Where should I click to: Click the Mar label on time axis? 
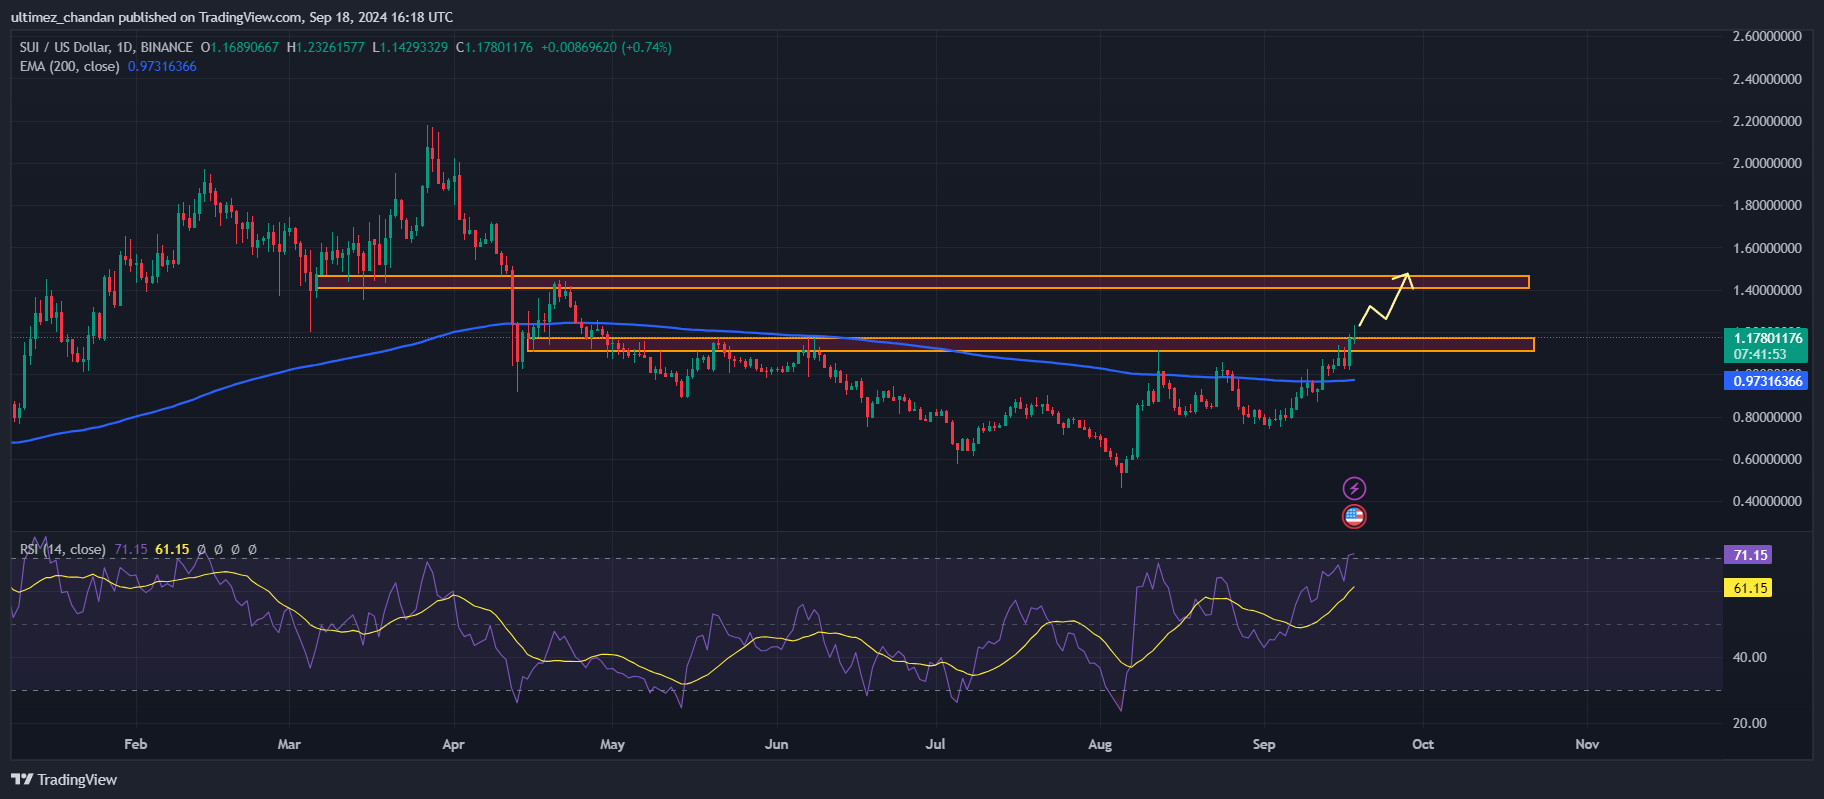tap(289, 744)
